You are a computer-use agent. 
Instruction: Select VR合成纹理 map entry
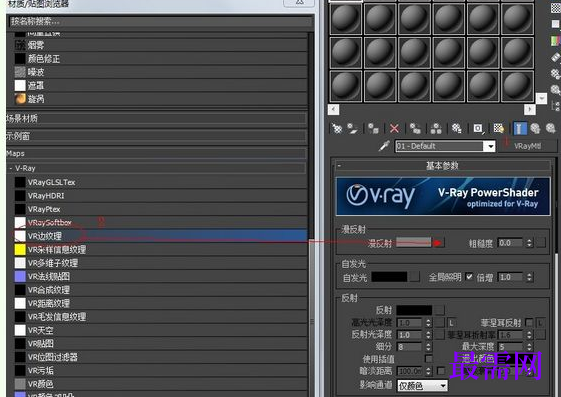point(160,290)
